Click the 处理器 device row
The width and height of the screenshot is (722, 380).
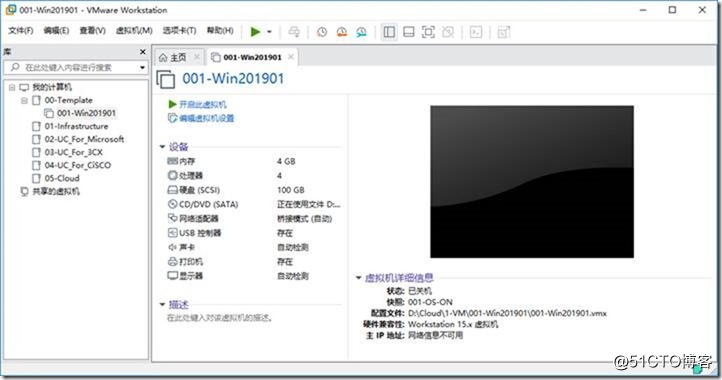(254, 175)
